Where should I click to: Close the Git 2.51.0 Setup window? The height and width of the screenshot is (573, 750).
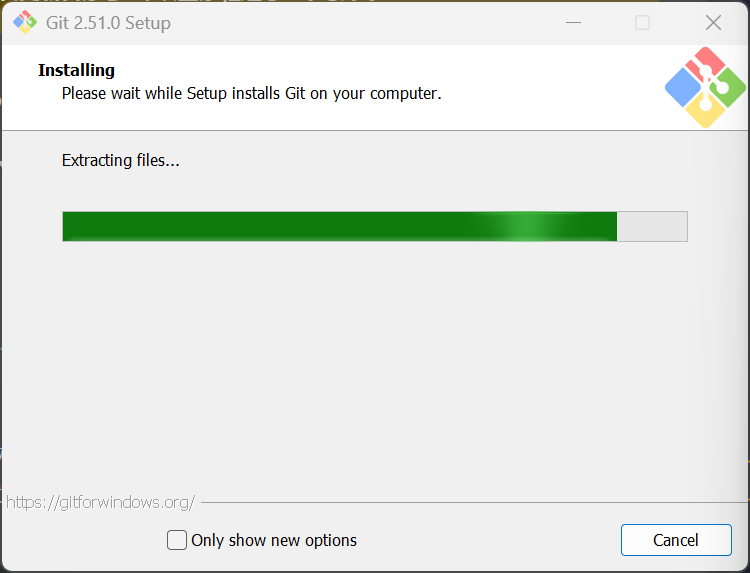click(713, 22)
